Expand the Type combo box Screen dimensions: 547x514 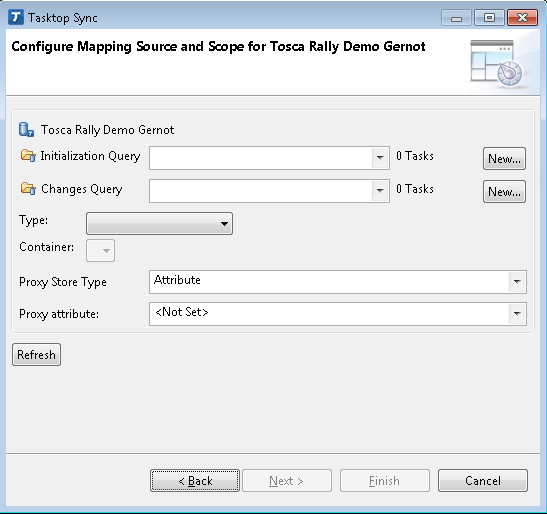159,223
